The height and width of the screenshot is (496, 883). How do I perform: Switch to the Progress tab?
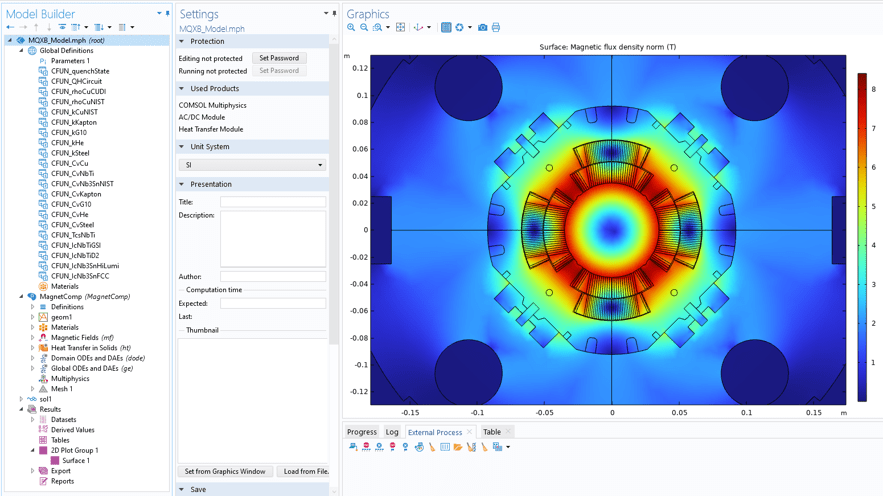point(362,432)
